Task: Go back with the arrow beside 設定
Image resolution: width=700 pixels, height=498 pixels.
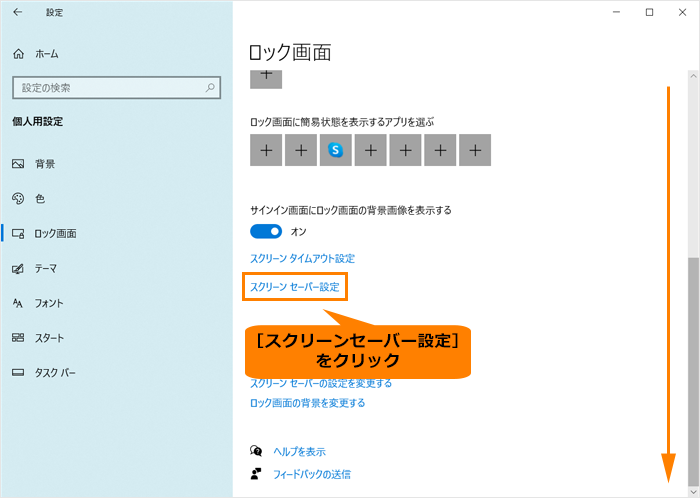Action: point(17,12)
